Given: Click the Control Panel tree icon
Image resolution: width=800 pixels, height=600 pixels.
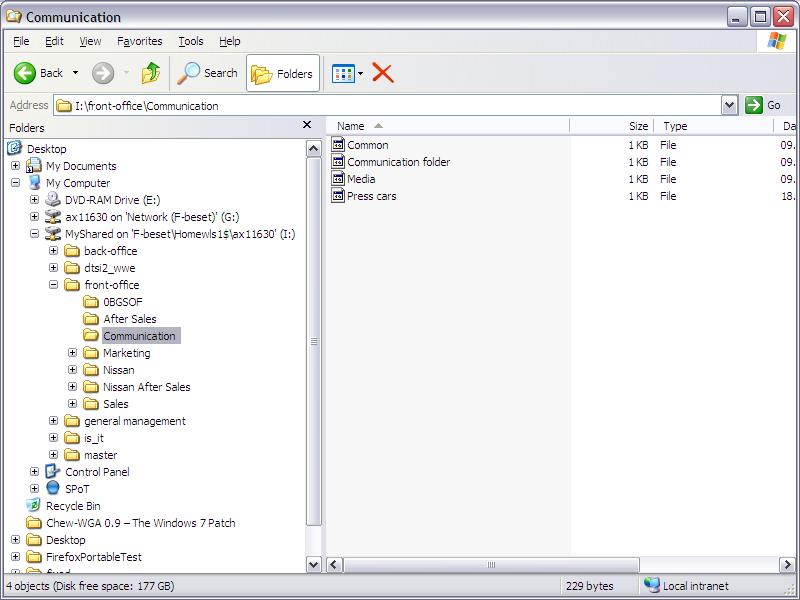Looking at the screenshot, I should (x=53, y=472).
